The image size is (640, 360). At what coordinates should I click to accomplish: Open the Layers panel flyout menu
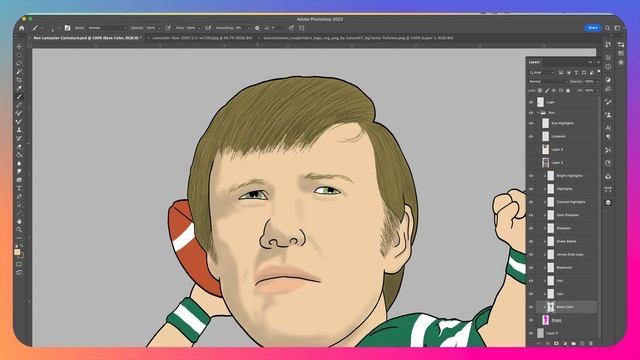point(598,62)
